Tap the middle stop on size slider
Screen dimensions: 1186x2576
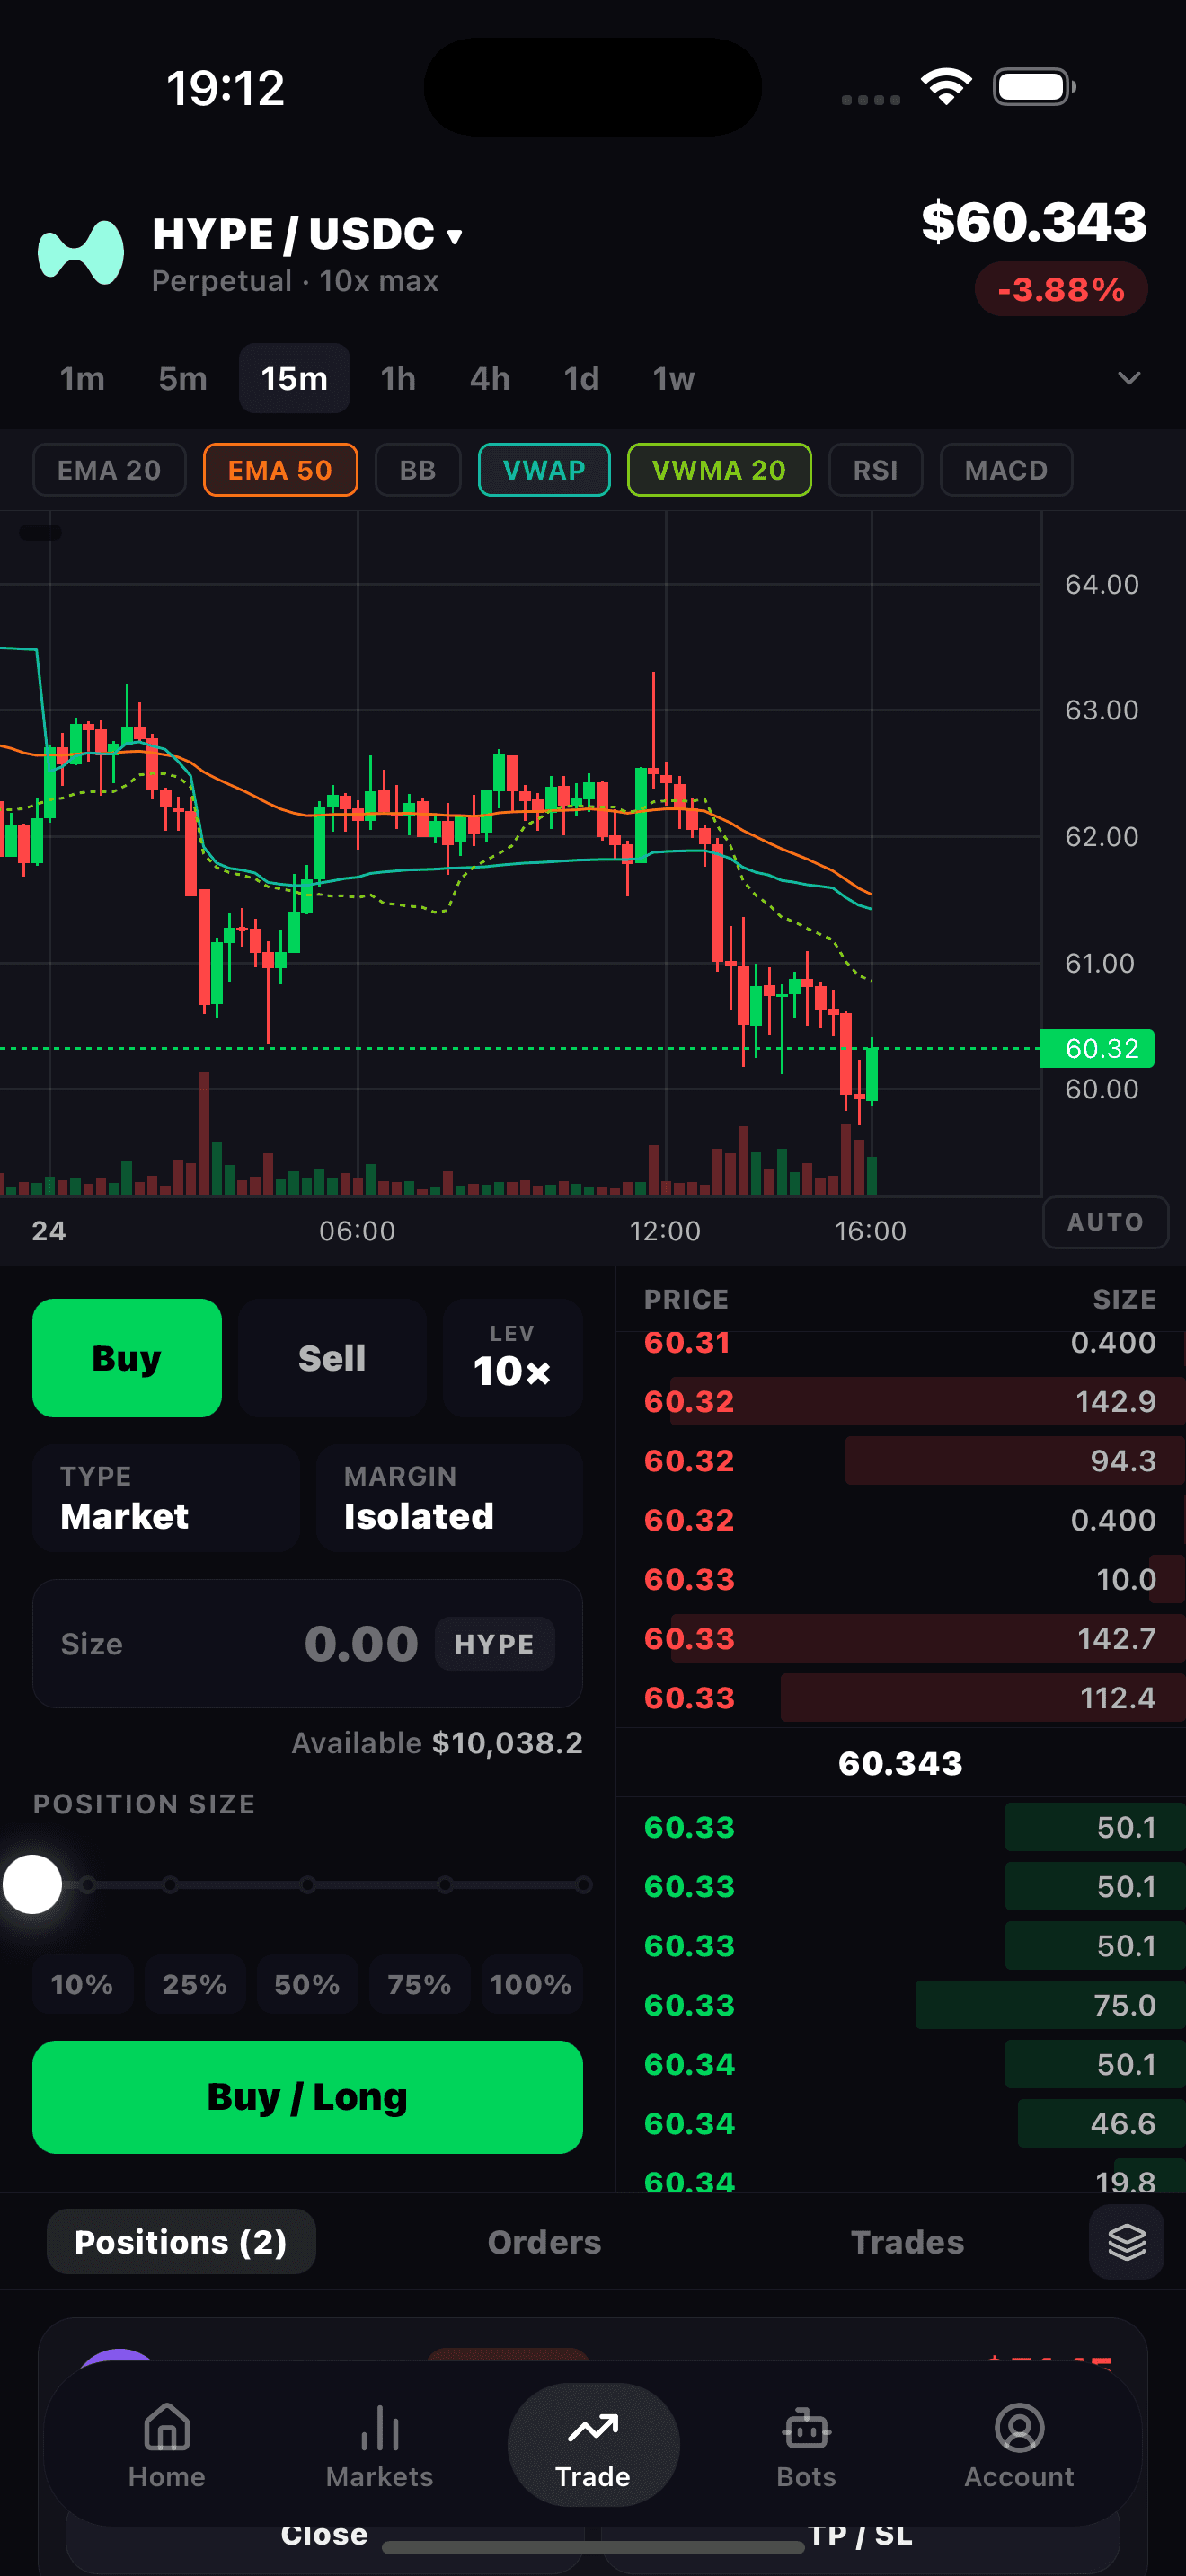coord(308,1884)
